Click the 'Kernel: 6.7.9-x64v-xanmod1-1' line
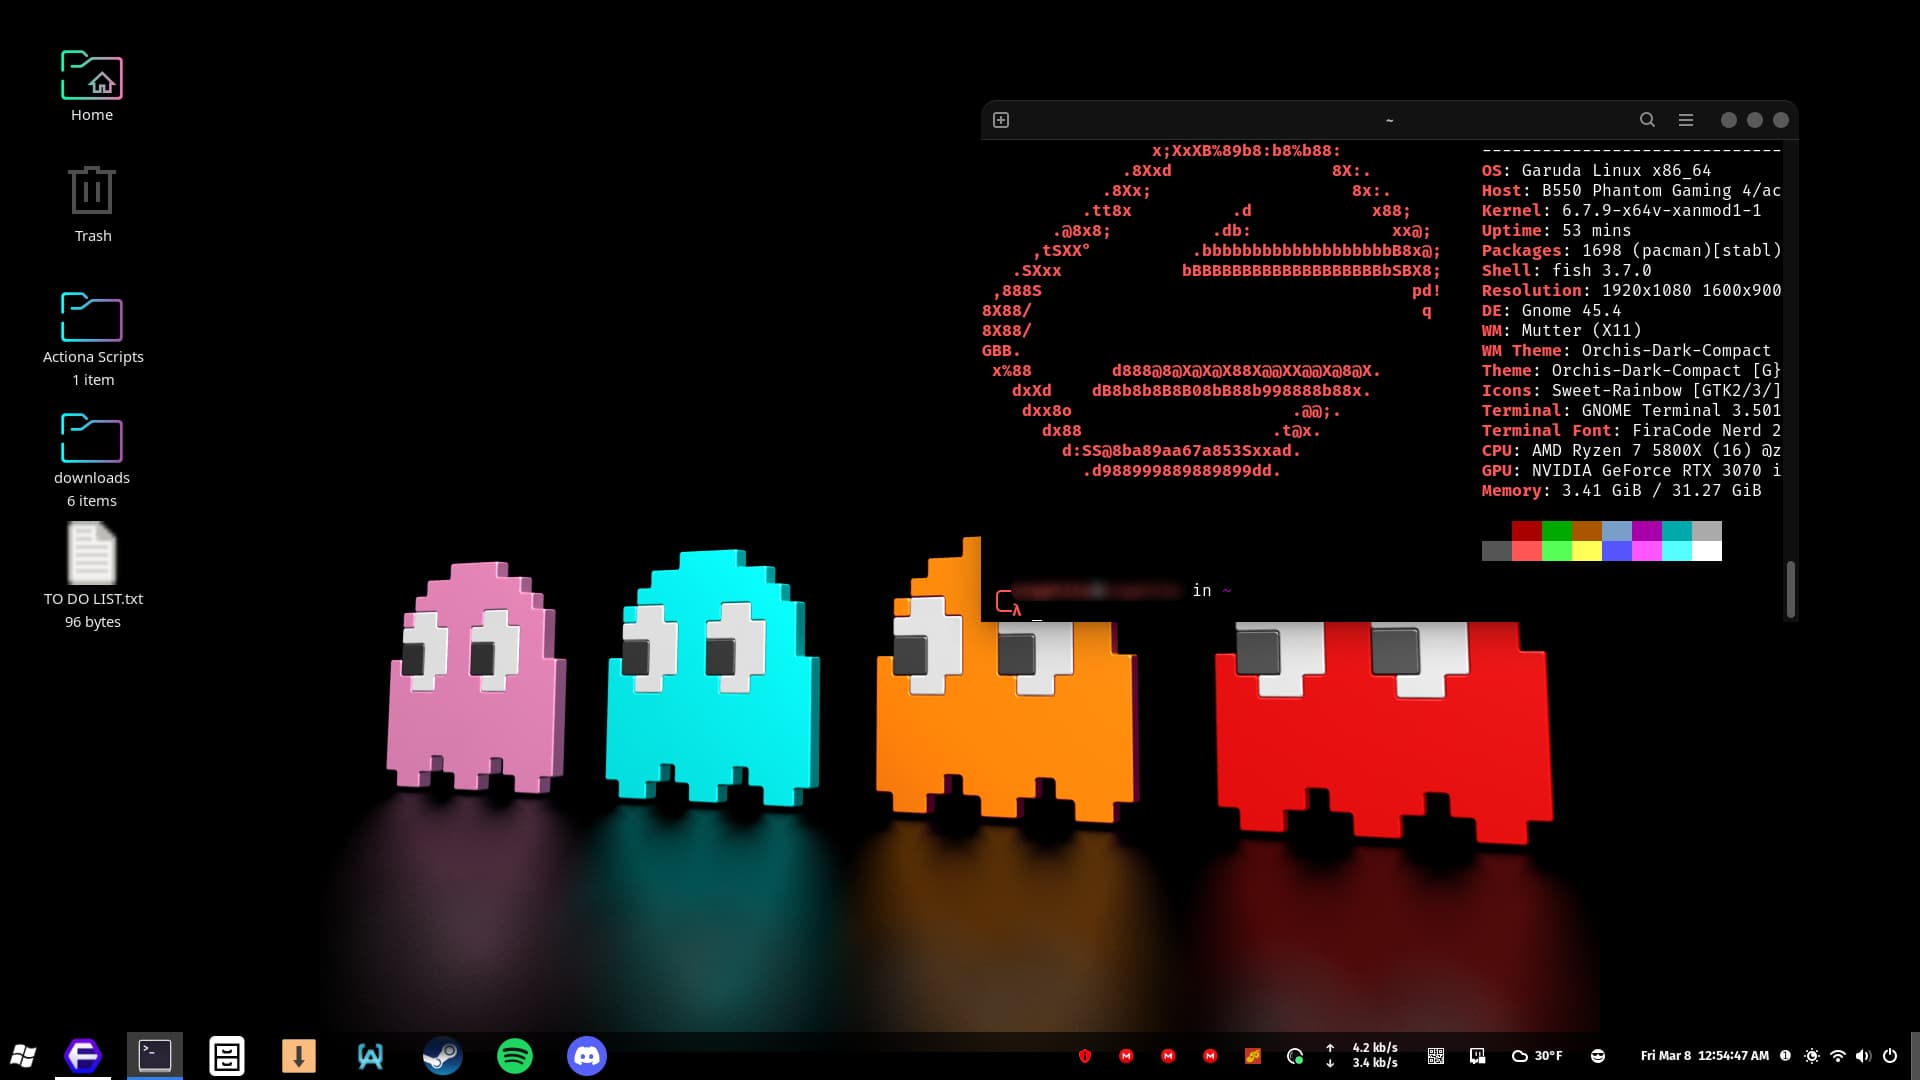1920x1080 pixels. pos(1621,211)
